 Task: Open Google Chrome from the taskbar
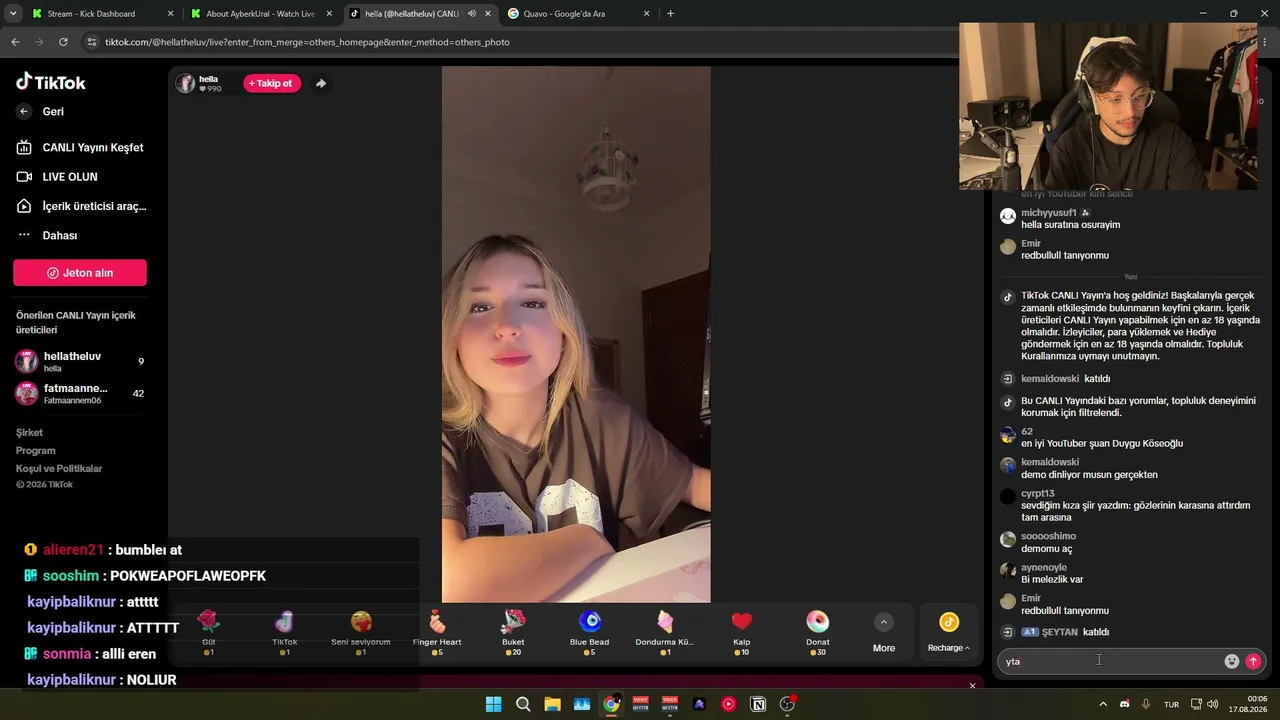pos(611,704)
